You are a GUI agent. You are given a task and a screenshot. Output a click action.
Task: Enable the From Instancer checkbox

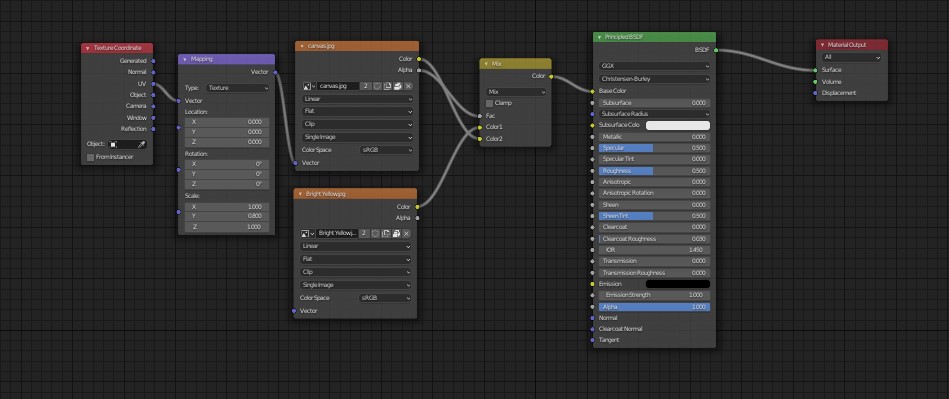click(x=91, y=157)
